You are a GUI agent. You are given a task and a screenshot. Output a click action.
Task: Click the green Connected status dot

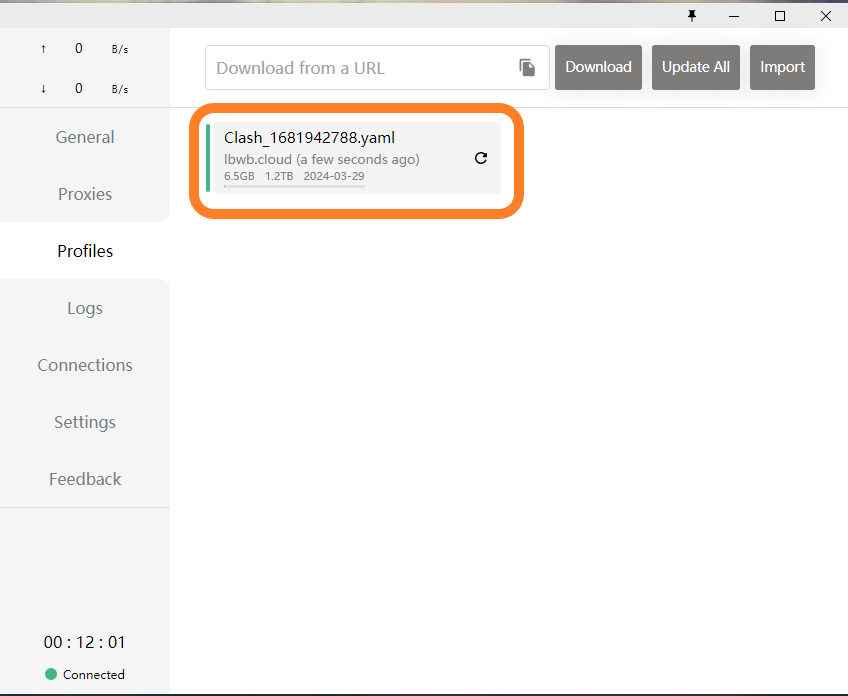coord(51,674)
